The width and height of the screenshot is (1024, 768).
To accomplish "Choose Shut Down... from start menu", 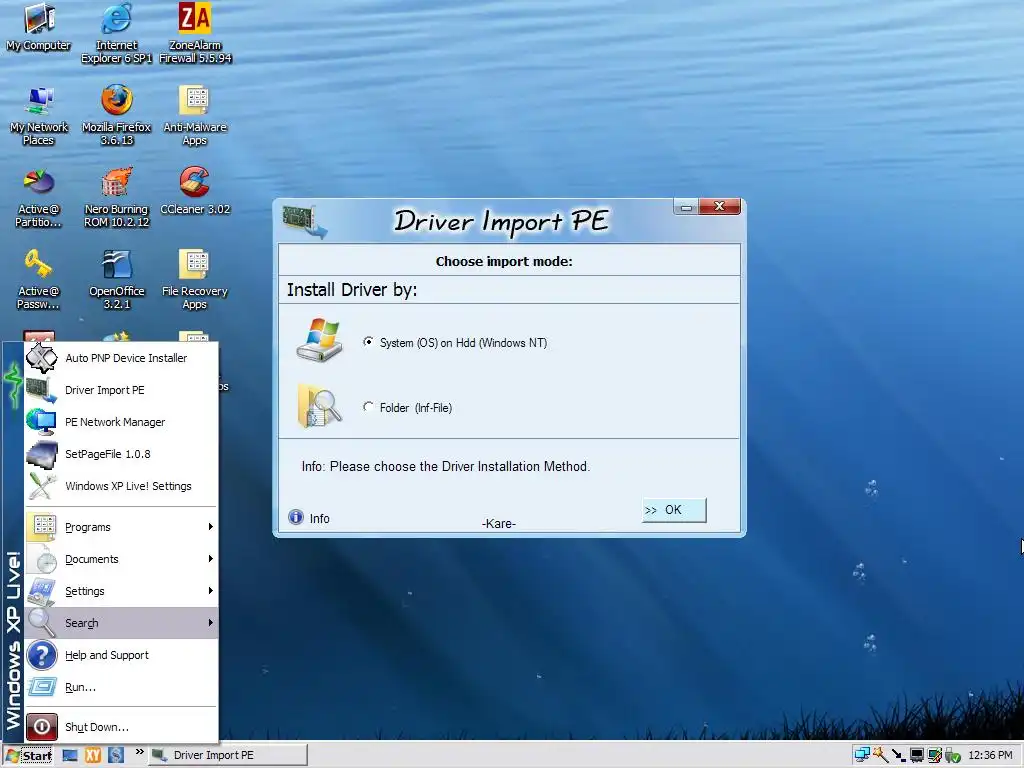I will [x=121, y=727].
